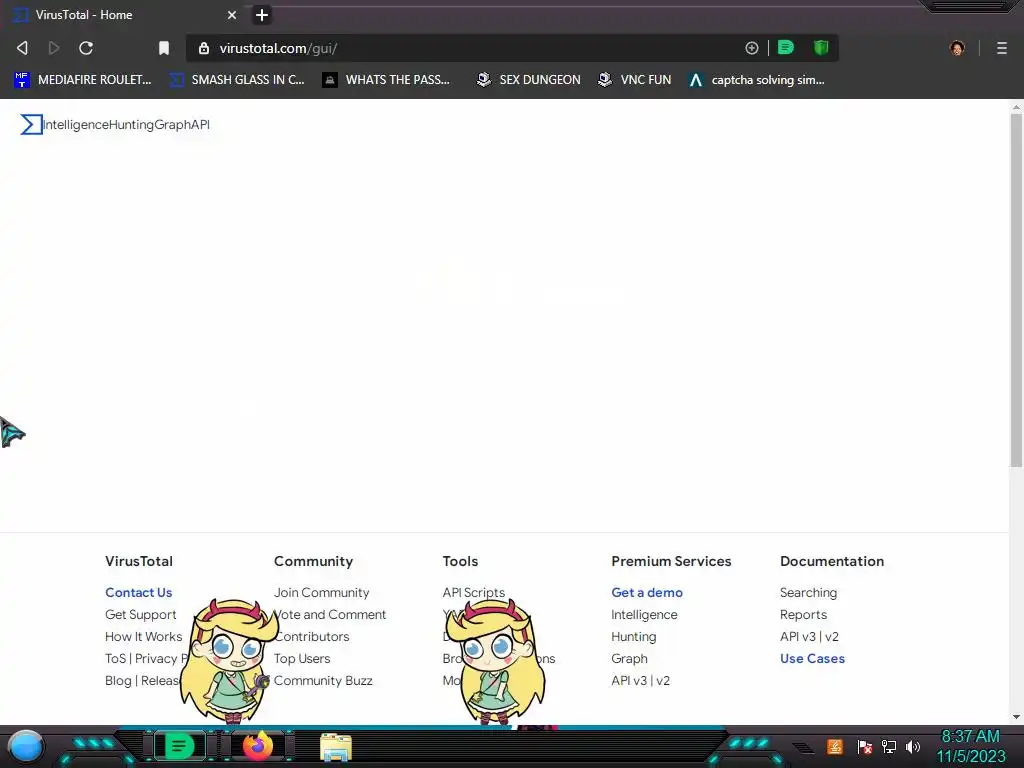The width and height of the screenshot is (1024, 768).
Task: Open the SMASH GLASS IN C... bookmark
Action: (x=237, y=80)
